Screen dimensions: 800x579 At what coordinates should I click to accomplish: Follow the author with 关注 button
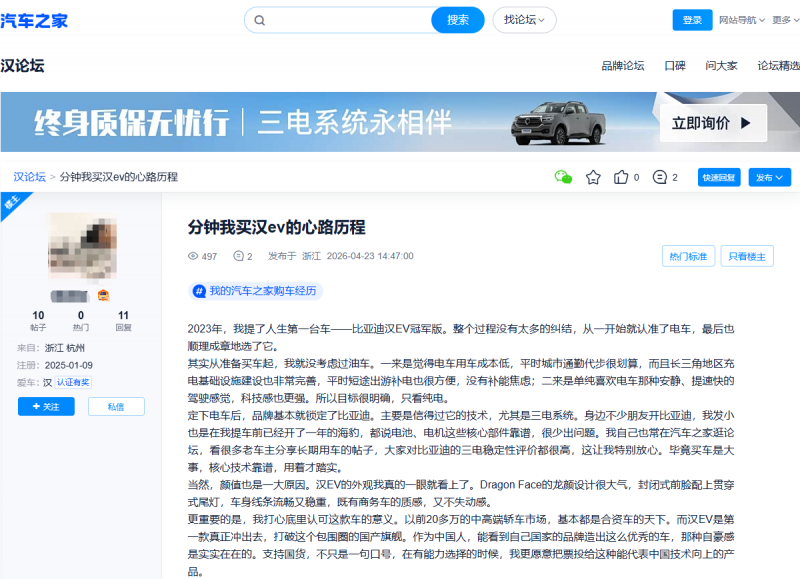pyautogui.click(x=46, y=407)
